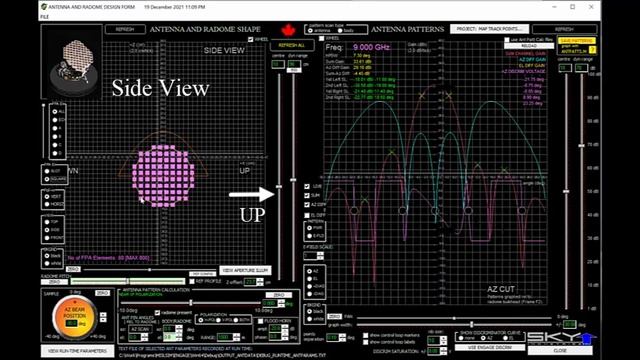Select white background for side view
The width and height of the screenshot is (640, 360).
tap(47, 264)
